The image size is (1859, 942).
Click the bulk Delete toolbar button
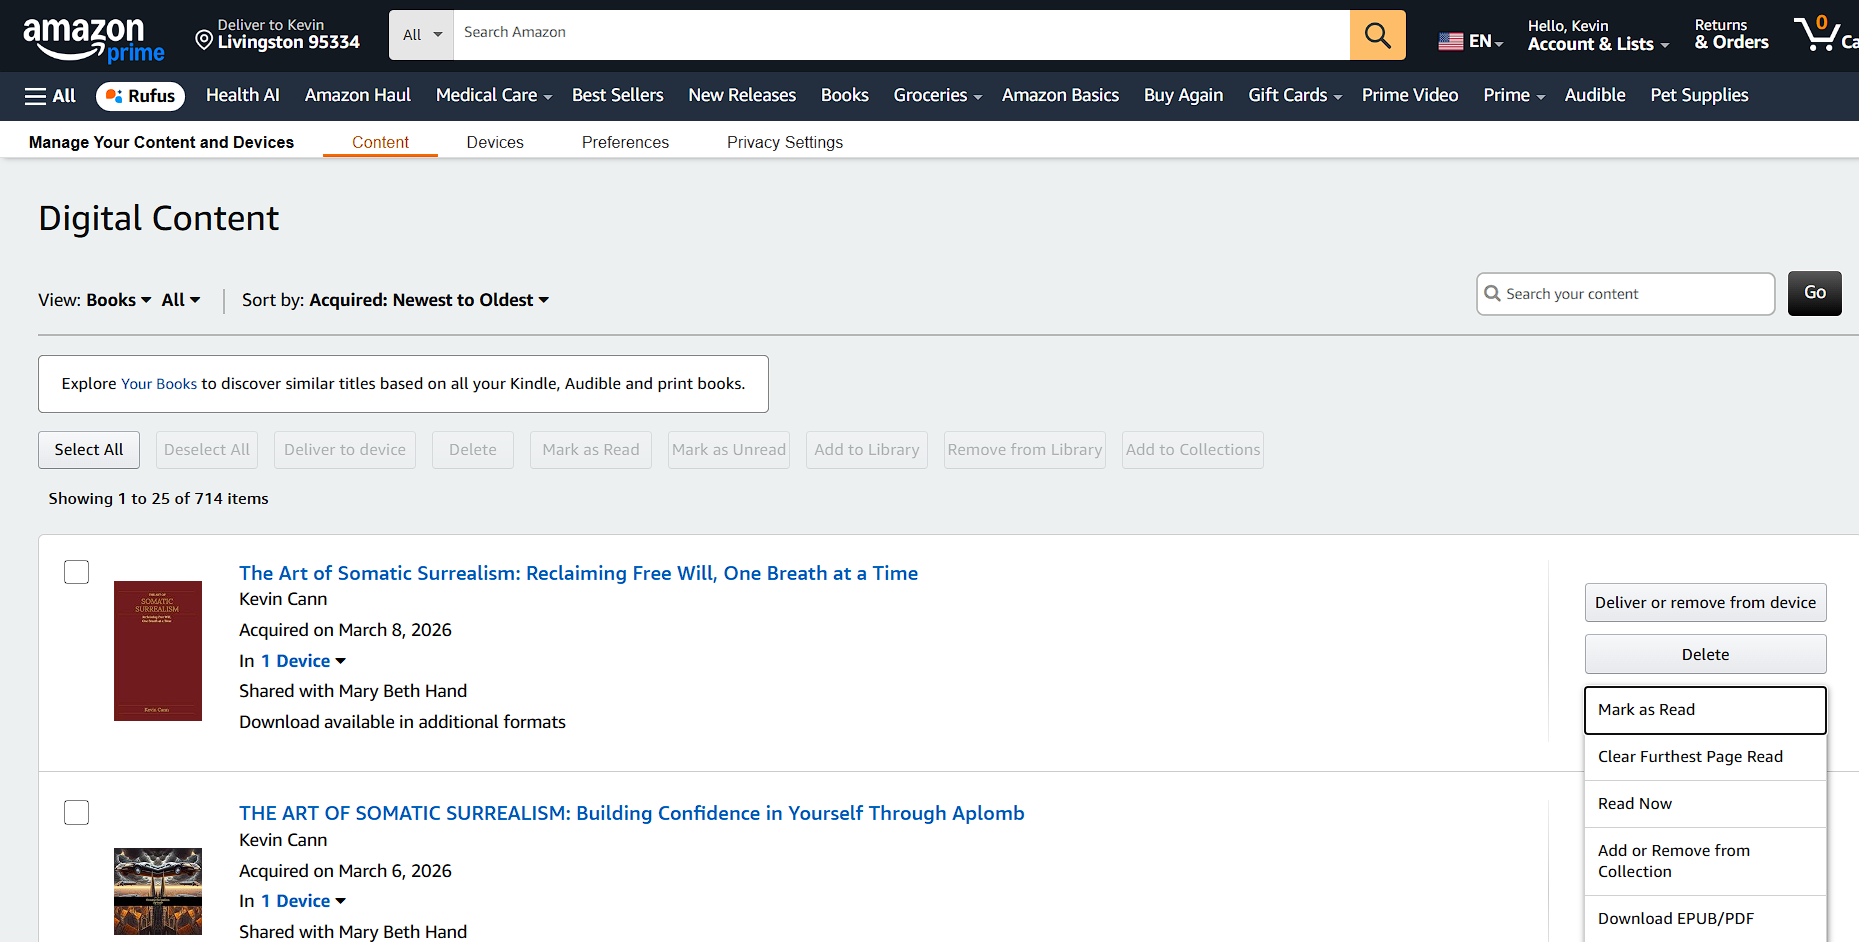tap(473, 450)
